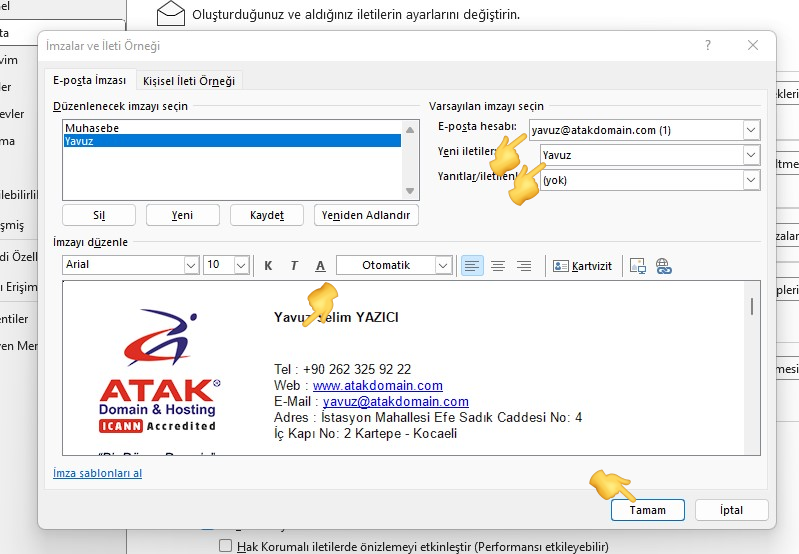This screenshot has width=799, height=554.
Task: Open the Yanıtlar/iletilenler signature dropdown
Action: 751,179
